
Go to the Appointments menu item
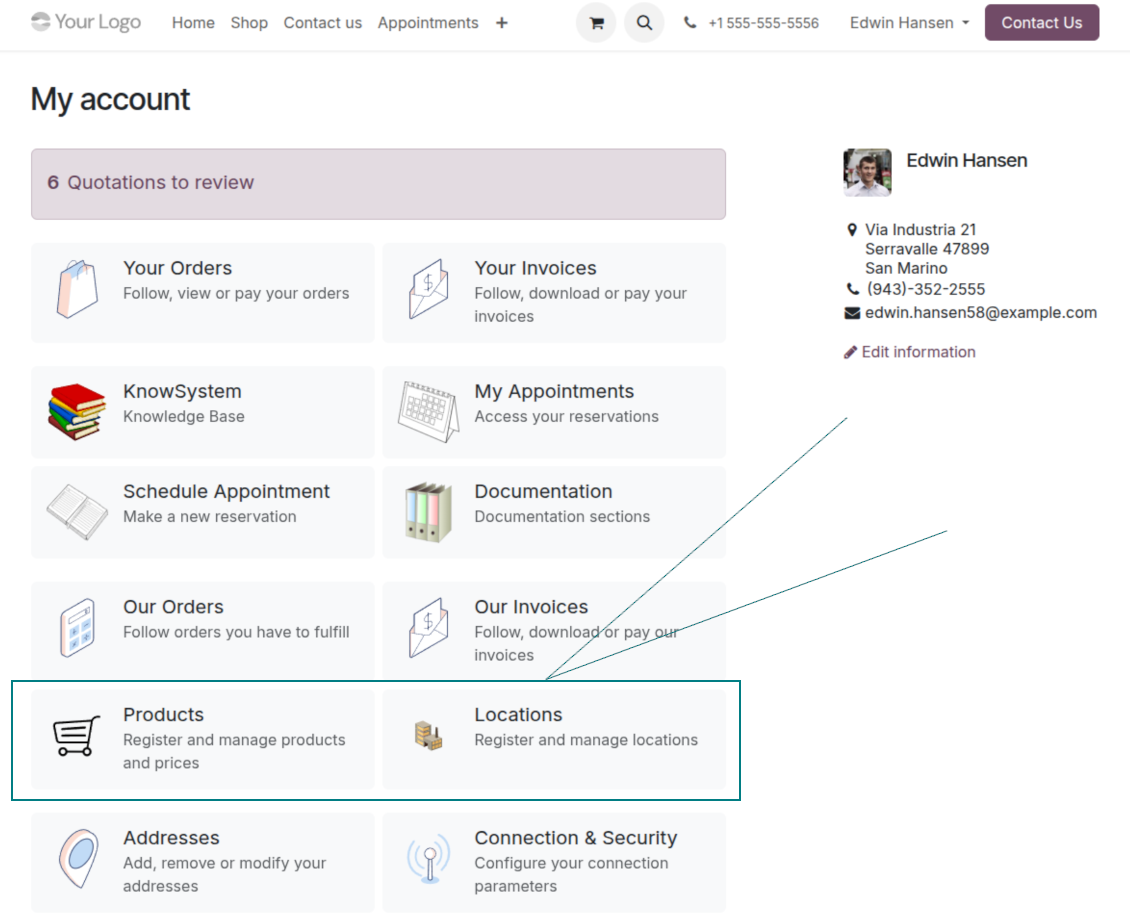click(x=428, y=23)
